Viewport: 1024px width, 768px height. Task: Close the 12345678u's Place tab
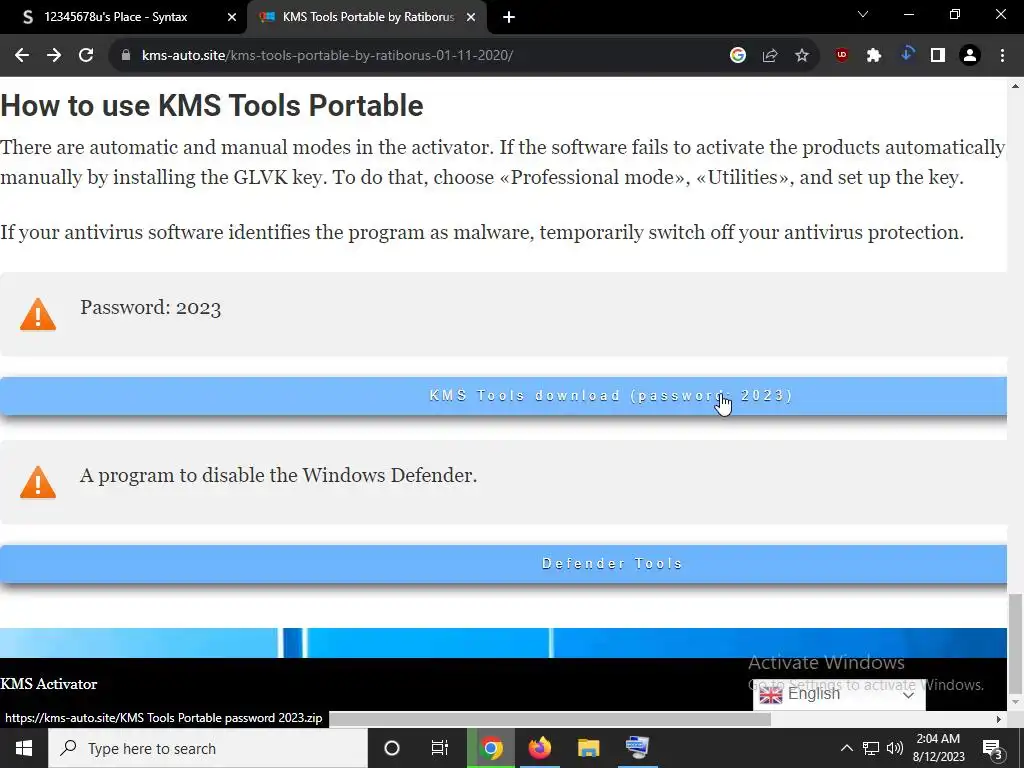coord(232,18)
